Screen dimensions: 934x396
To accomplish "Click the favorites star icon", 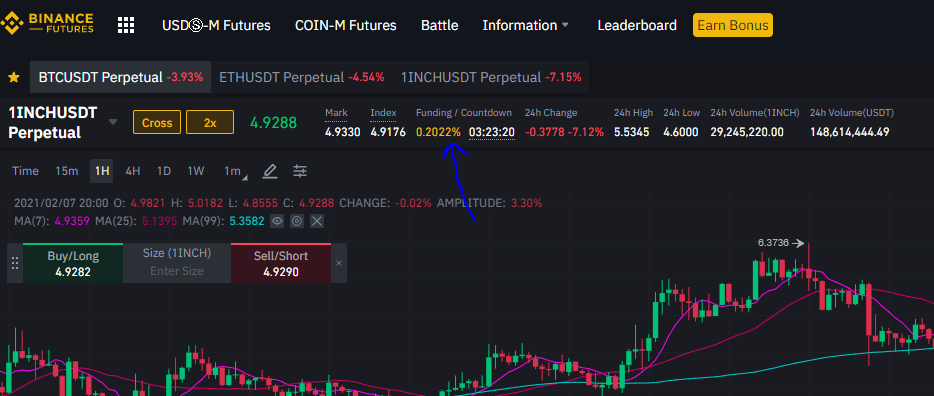I will (14, 77).
